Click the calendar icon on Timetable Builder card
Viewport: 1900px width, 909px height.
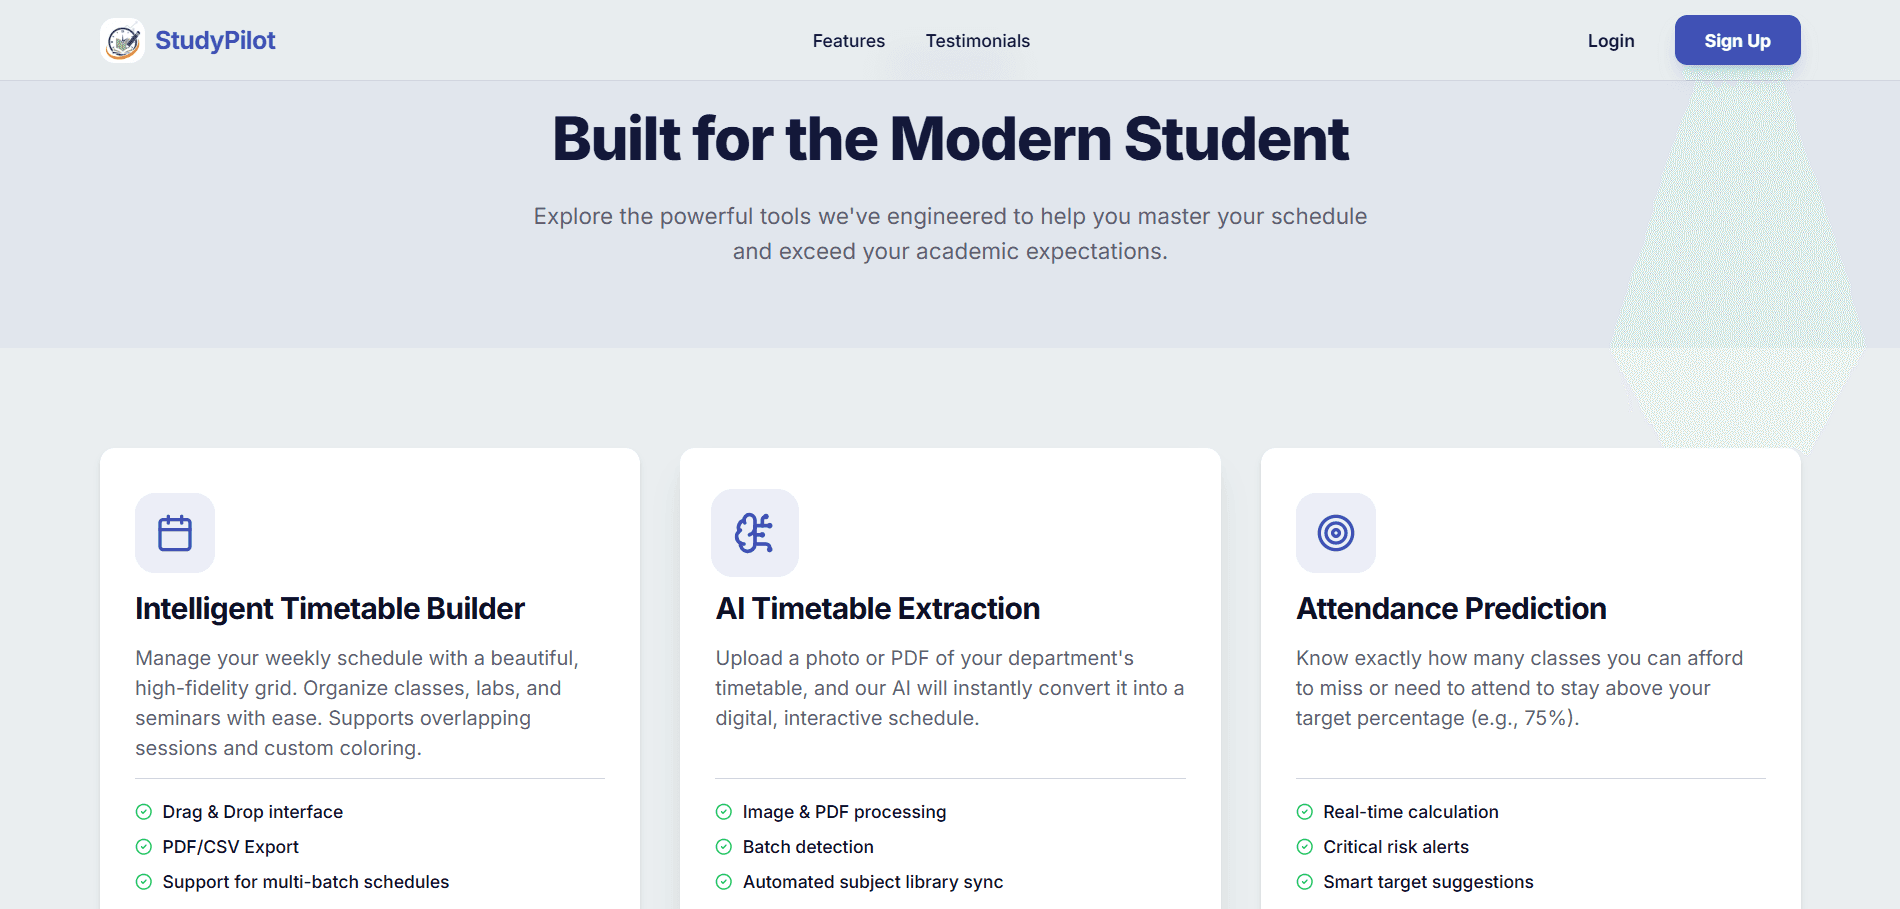click(175, 533)
